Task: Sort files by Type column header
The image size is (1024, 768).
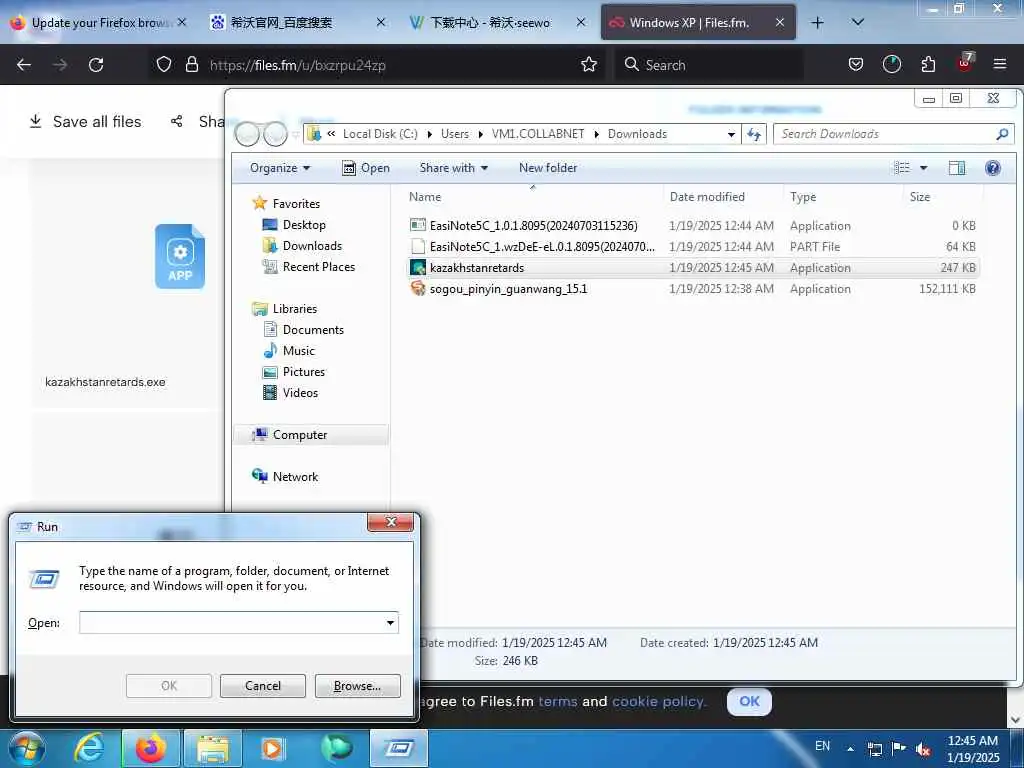Action: click(x=803, y=197)
